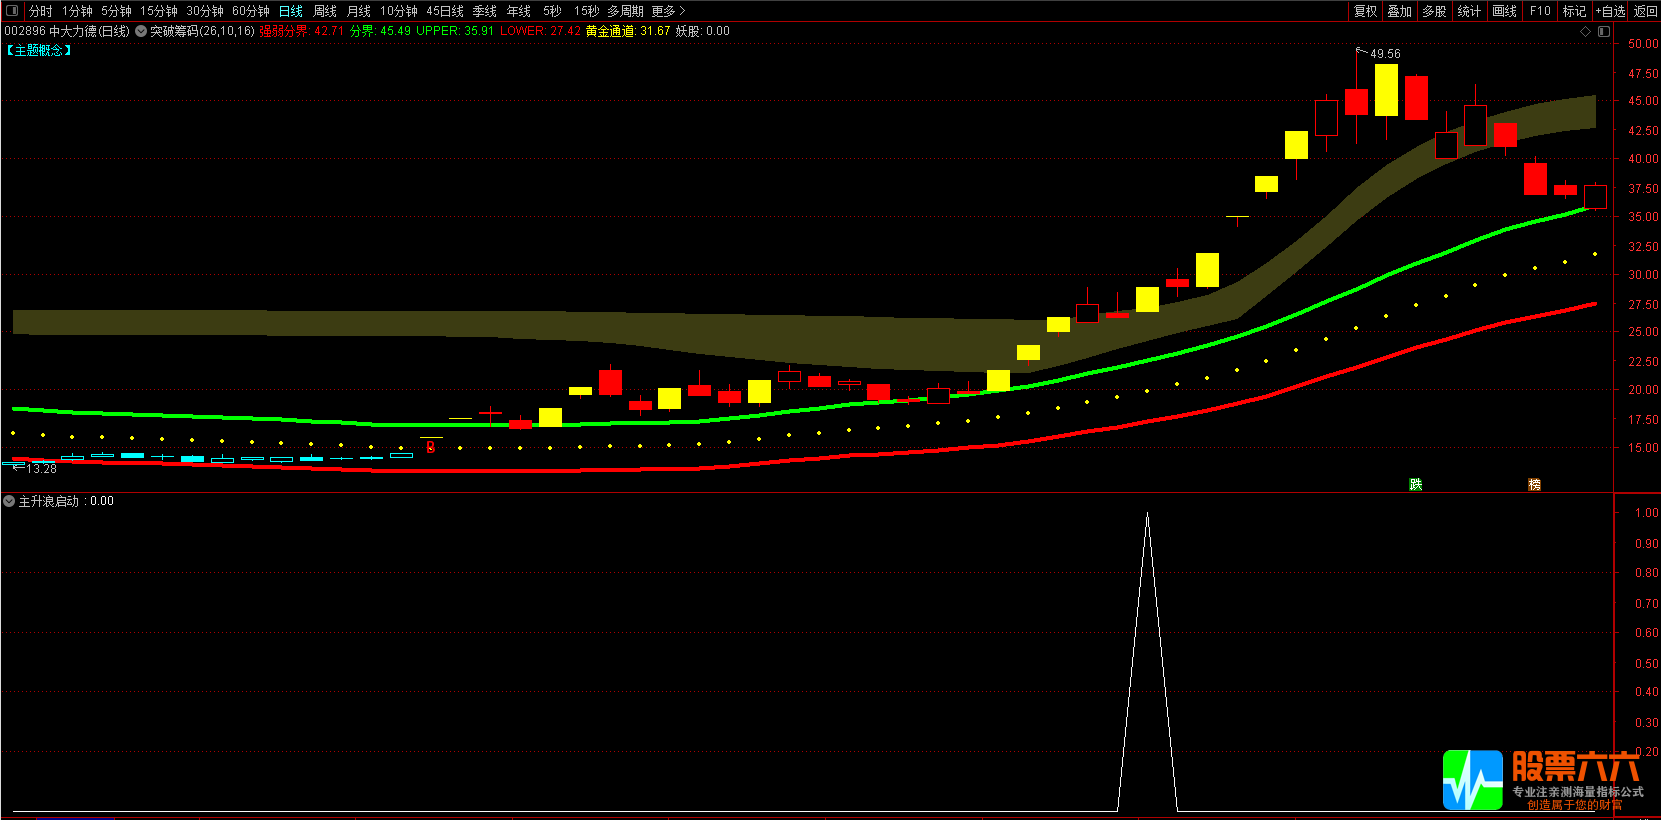Image resolution: width=1661 pixels, height=820 pixels.
Task: Click the red info marker near candles
Action: click(430, 447)
